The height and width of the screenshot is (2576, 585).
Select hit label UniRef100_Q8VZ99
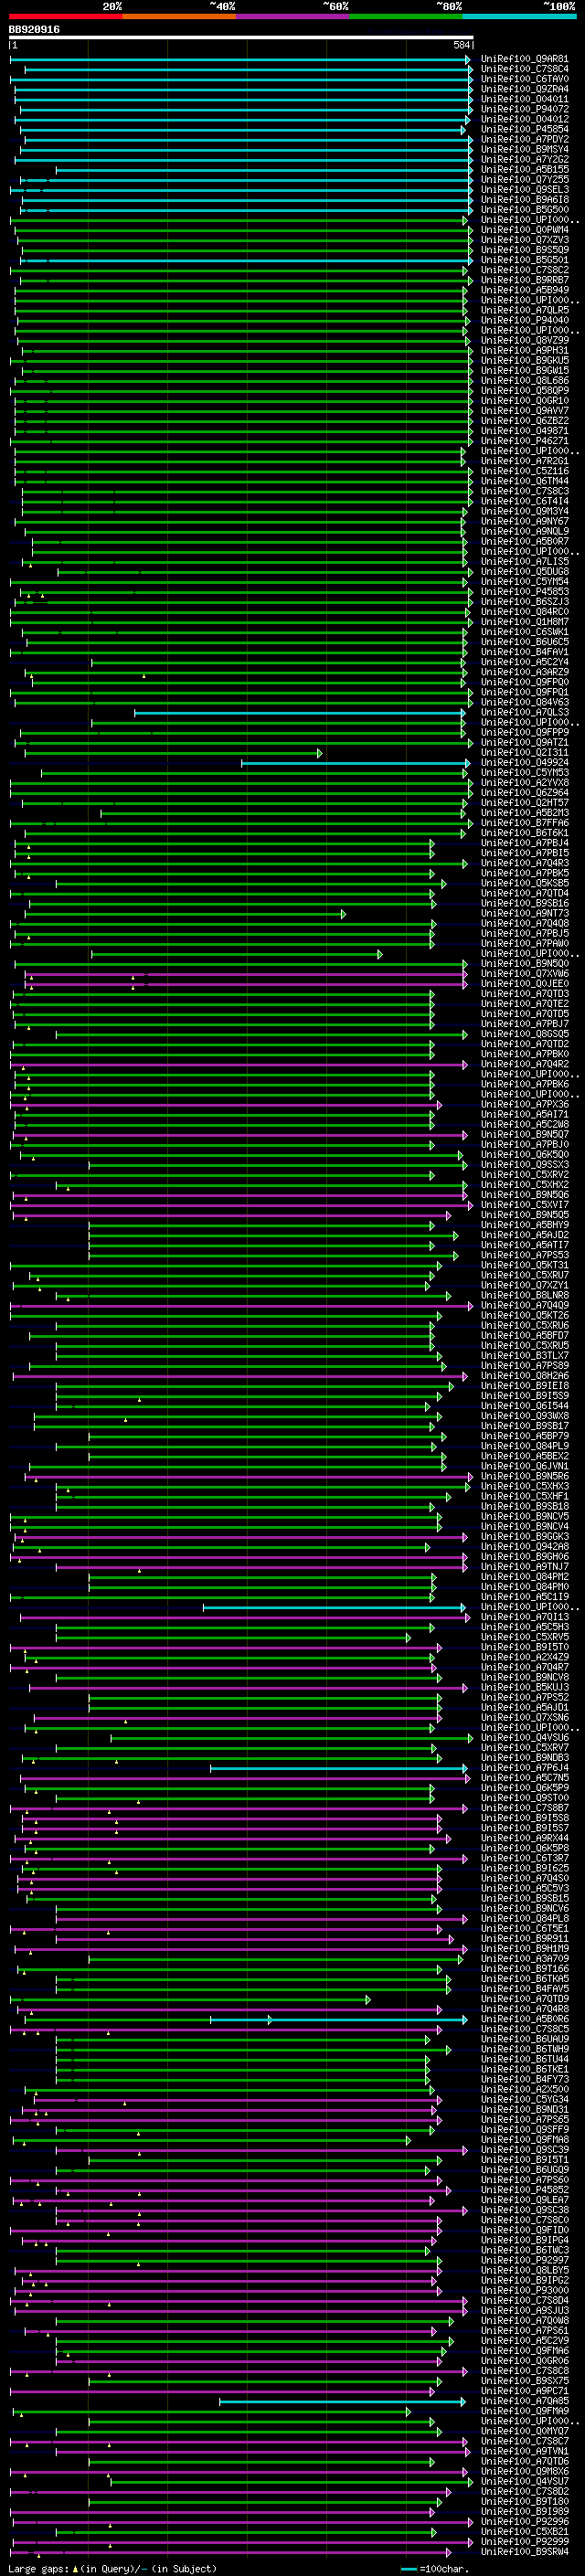click(x=525, y=340)
